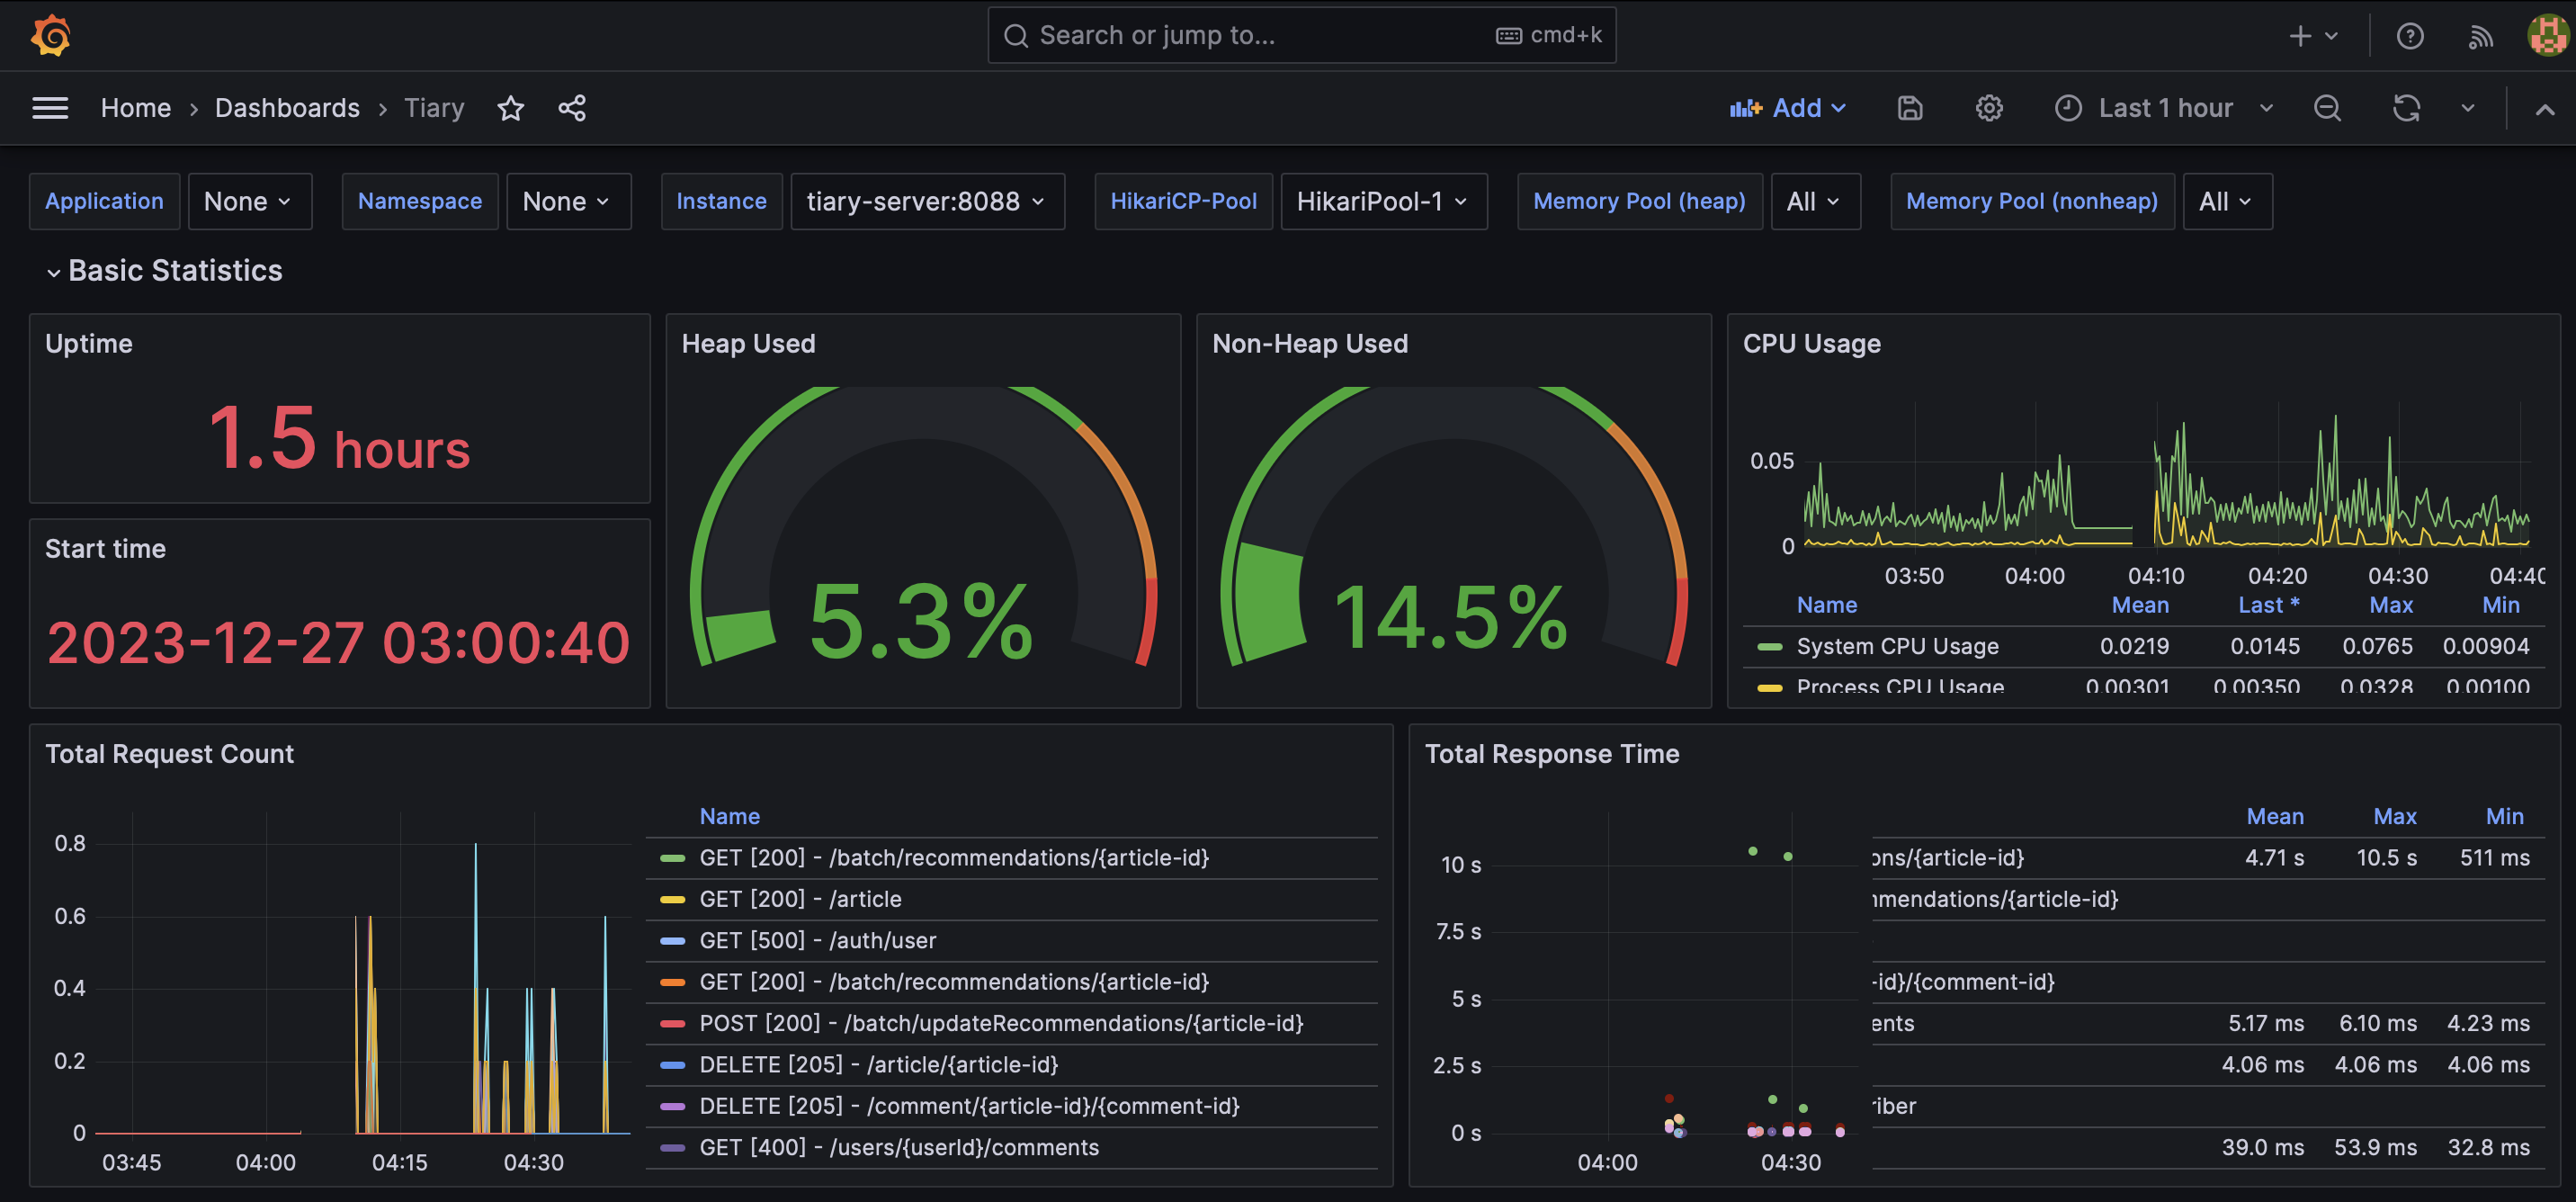This screenshot has width=2576, height=1202.
Task: Click the 10.5 s max response value
Action: (2386, 858)
